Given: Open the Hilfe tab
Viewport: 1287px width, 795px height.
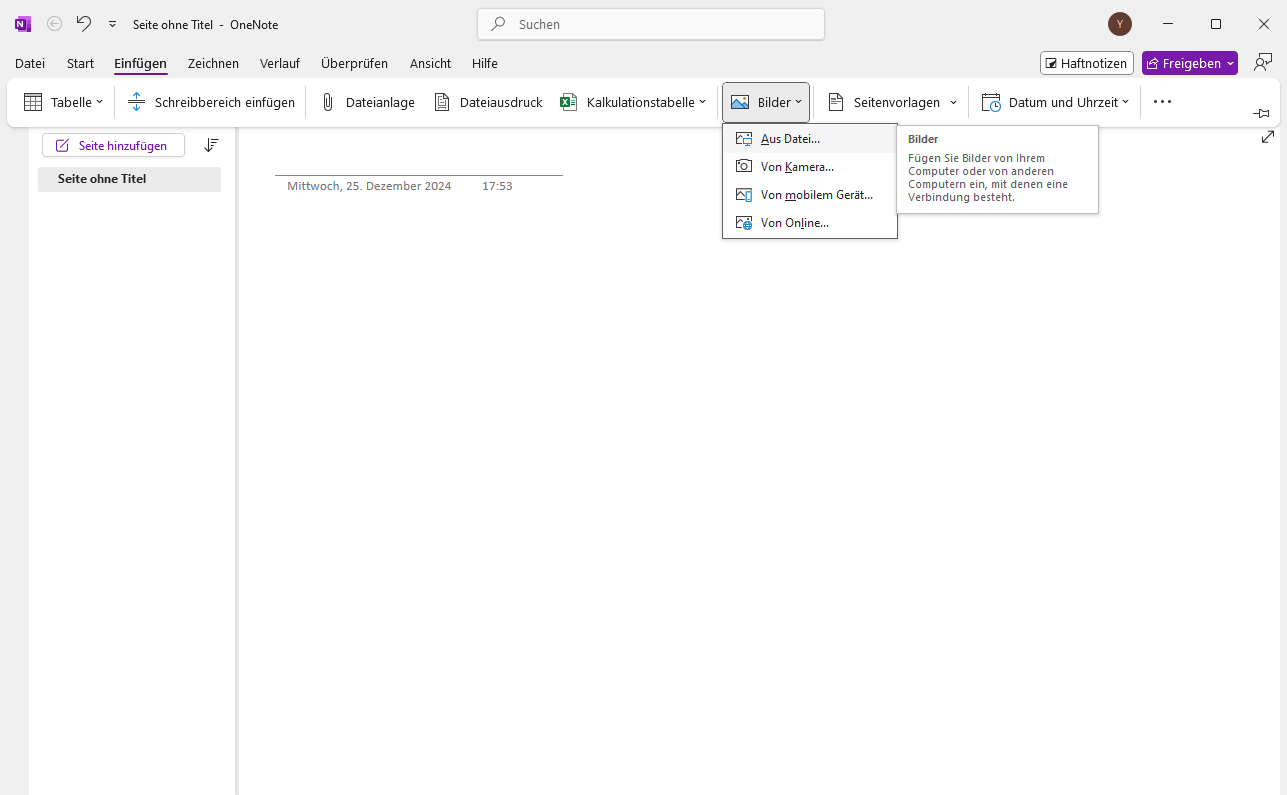Looking at the screenshot, I should coord(485,63).
